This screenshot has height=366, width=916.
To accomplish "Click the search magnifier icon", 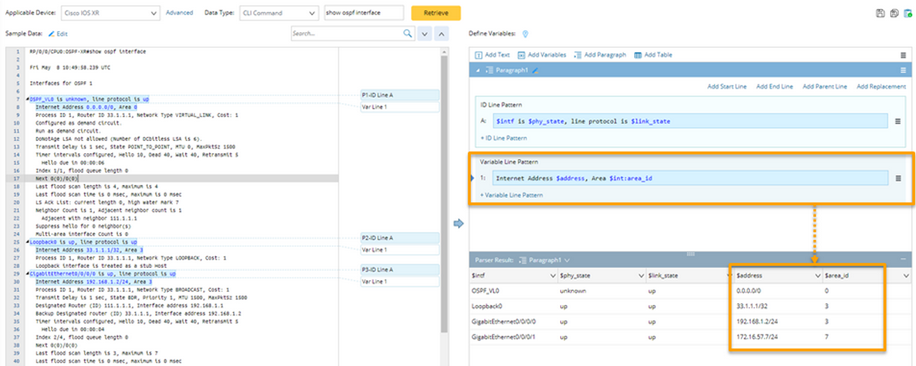I will pos(408,34).
